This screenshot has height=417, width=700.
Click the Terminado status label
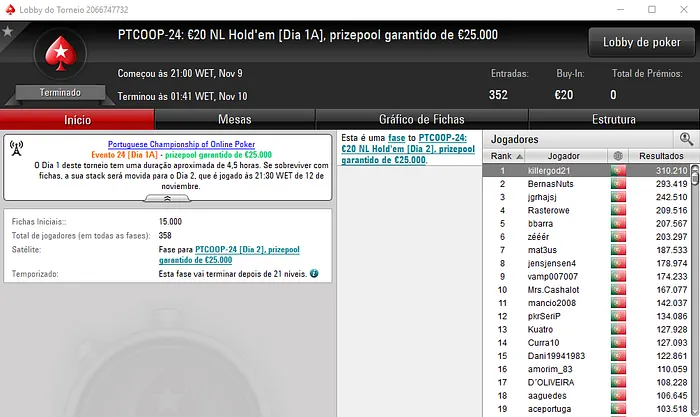pos(60,92)
